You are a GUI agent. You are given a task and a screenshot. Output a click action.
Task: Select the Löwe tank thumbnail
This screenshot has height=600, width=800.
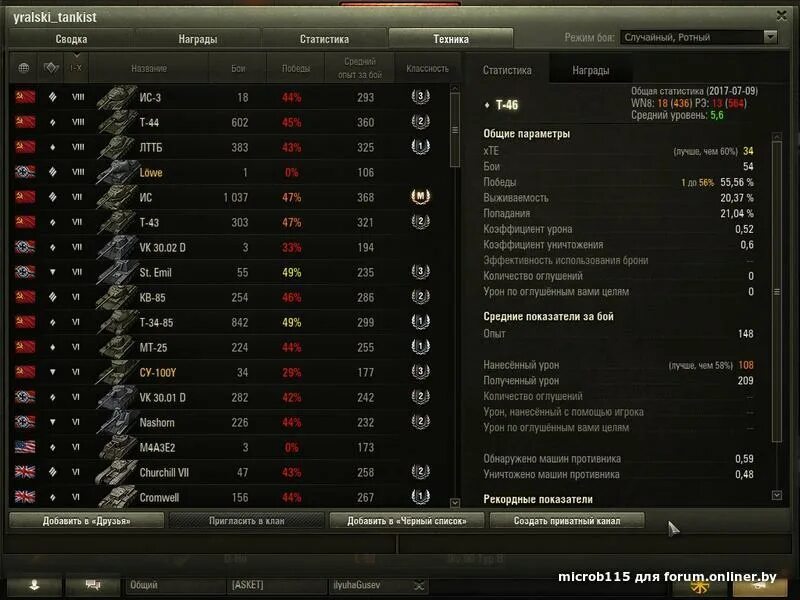point(116,172)
